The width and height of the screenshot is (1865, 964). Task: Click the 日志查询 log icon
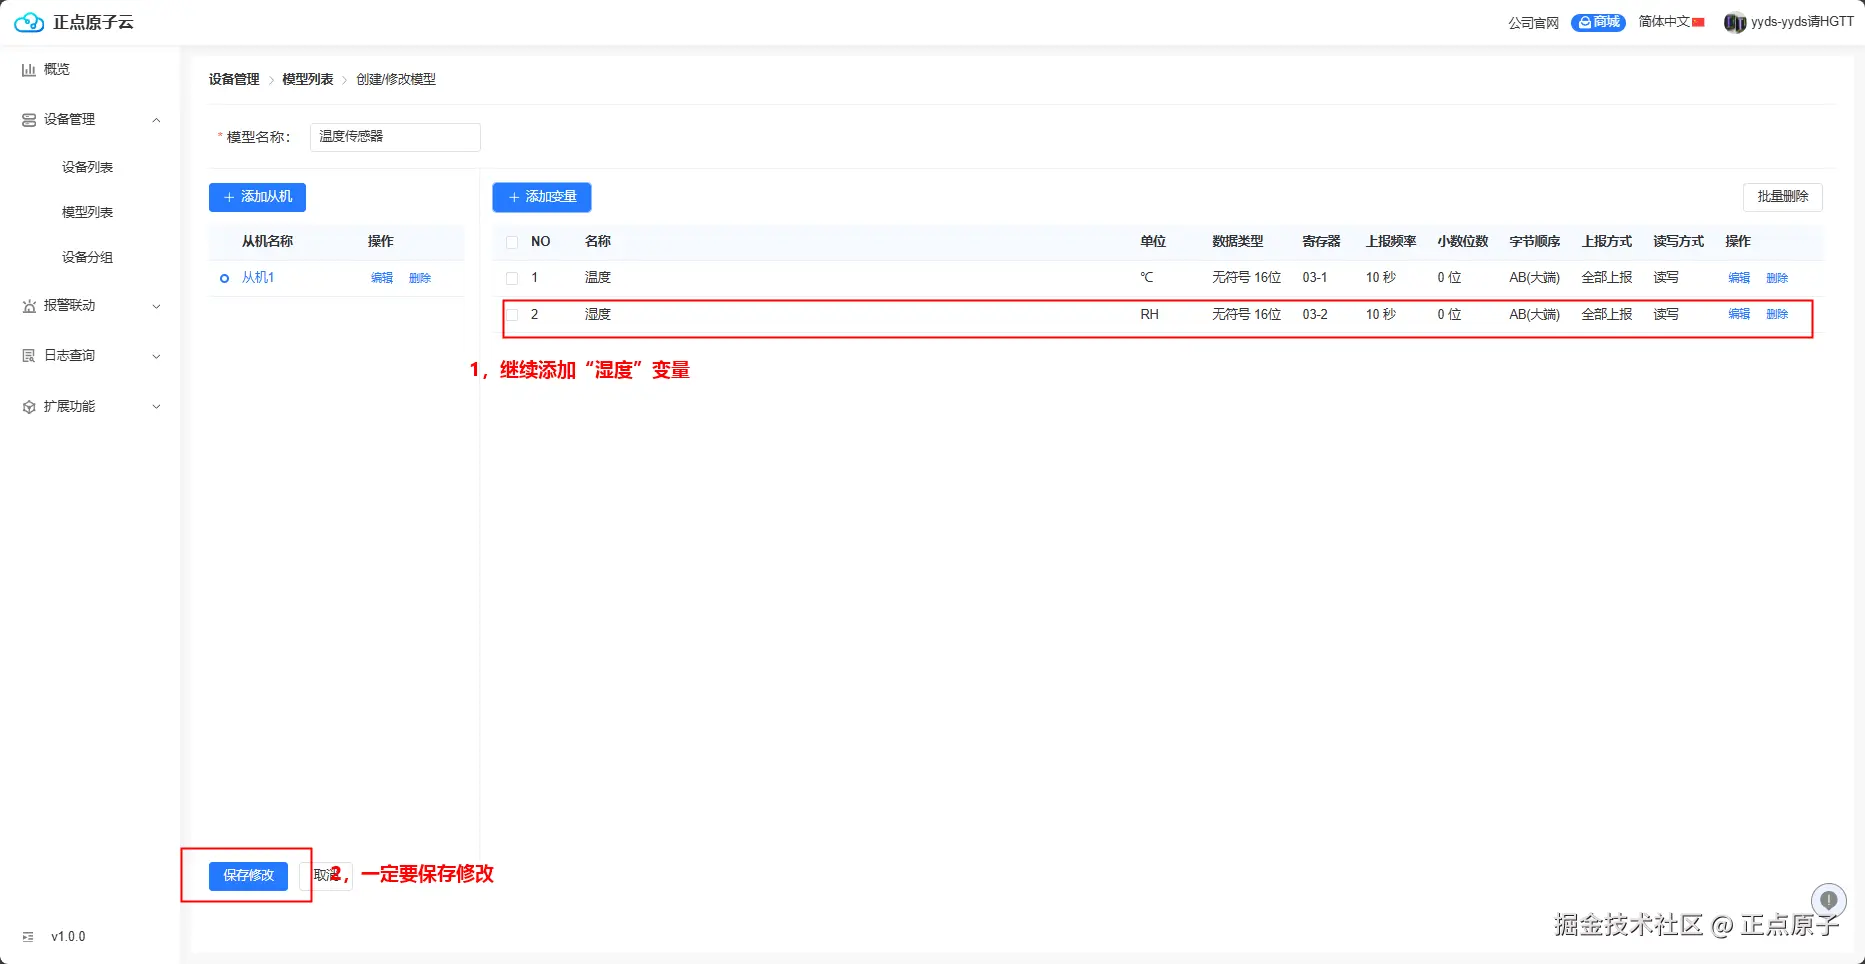pyautogui.click(x=29, y=356)
